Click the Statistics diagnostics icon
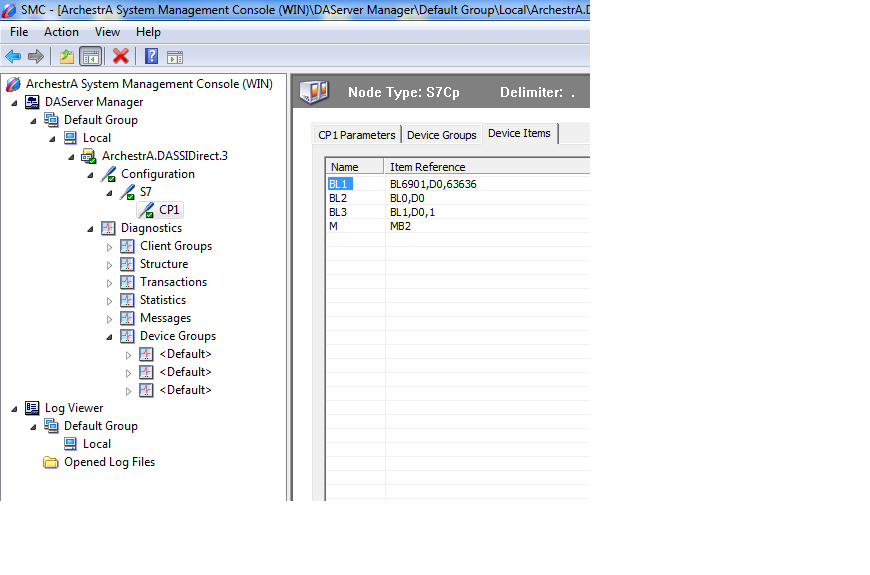This screenshot has width=870, height=575. tap(127, 300)
